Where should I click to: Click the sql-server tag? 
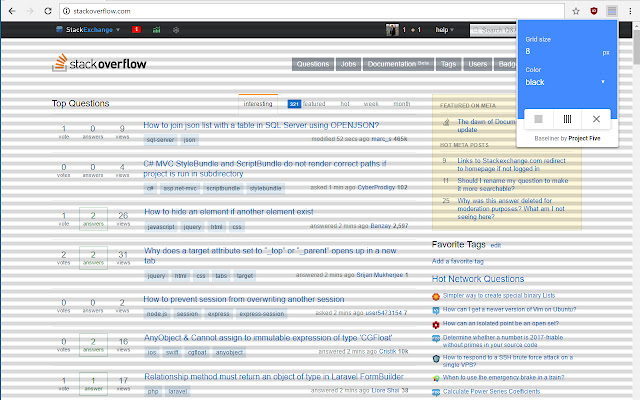coord(160,140)
